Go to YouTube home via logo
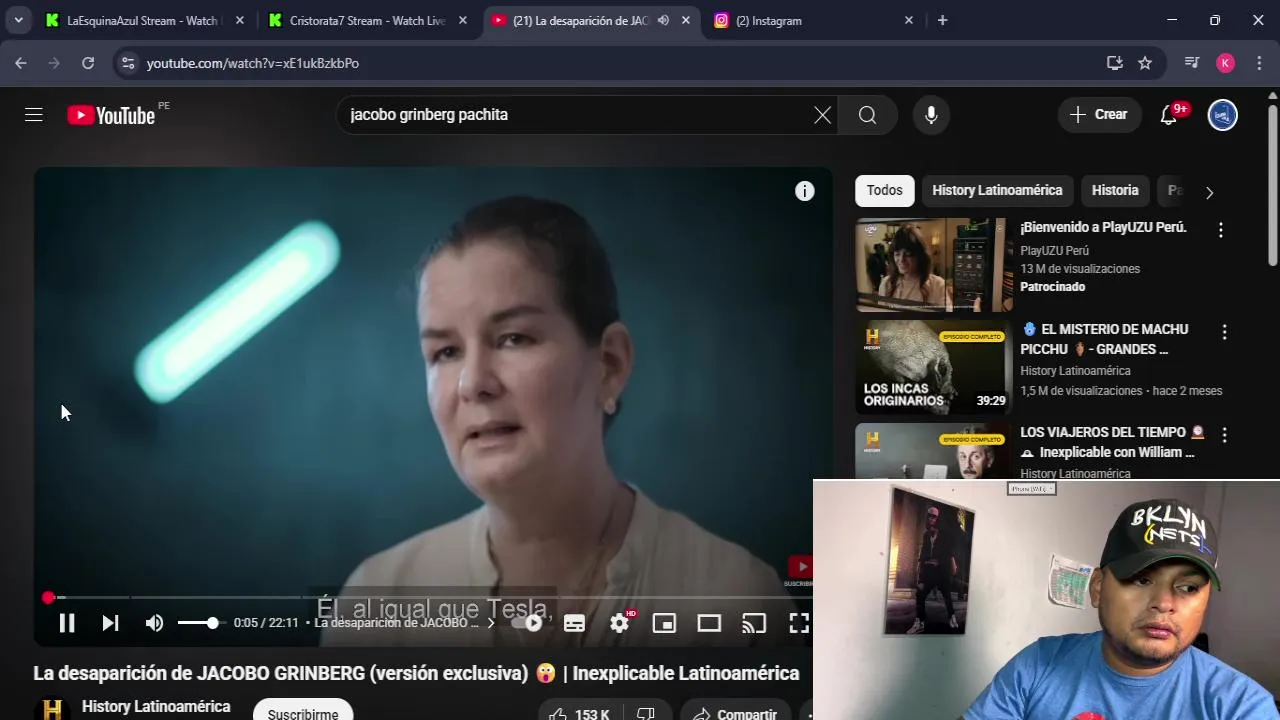Viewport: 1280px width, 720px height. click(111, 115)
